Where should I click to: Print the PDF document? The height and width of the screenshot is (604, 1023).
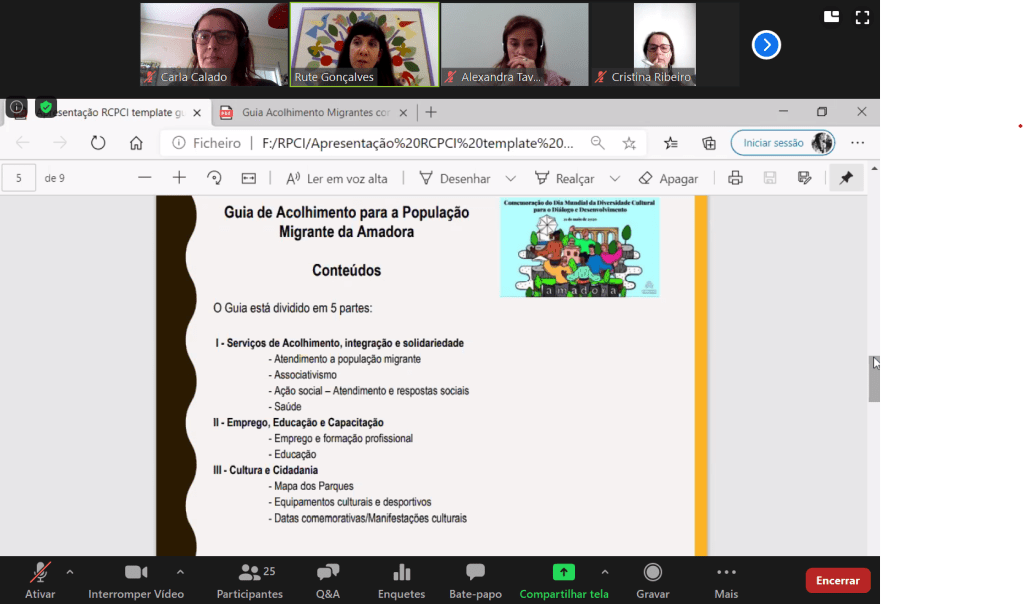[735, 178]
